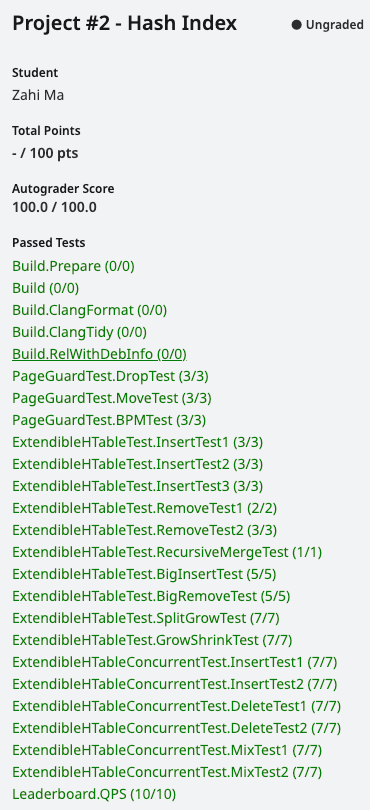
Task: Open the Leaderboard.QPS (10/10) result
Action: coord(94,794)
